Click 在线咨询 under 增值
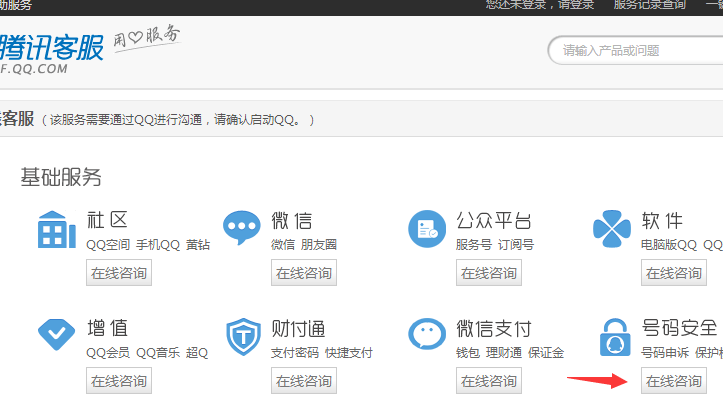723x408 pixels. pos(119,381)
